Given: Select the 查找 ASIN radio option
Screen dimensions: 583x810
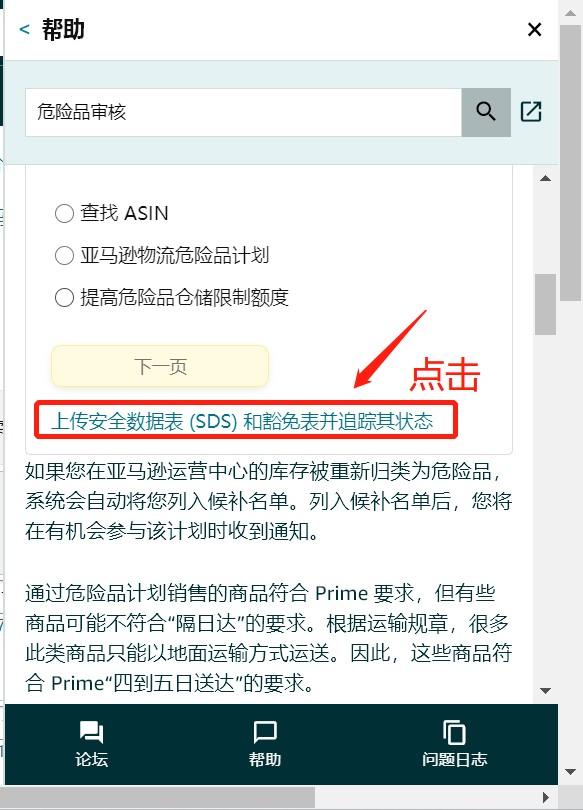Looking at the screenshot, I should [x=65, y=213].
